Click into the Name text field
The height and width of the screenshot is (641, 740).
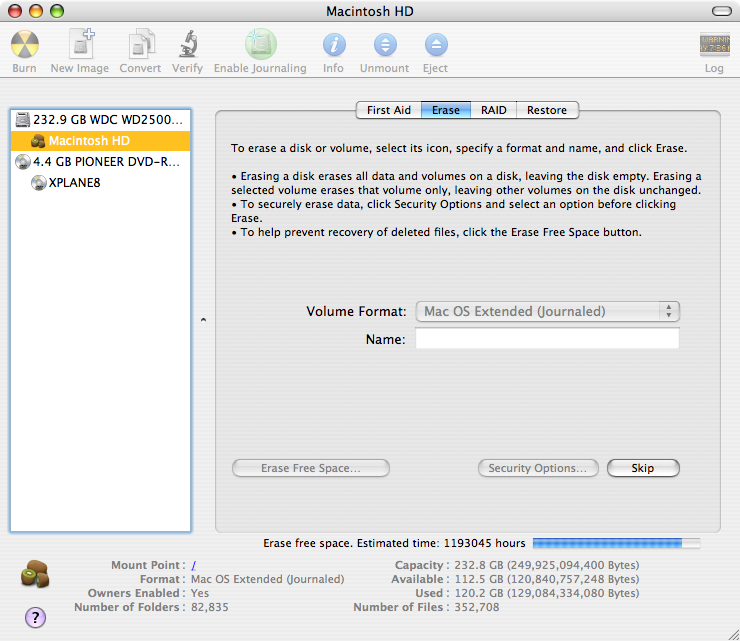pos(547,339)
